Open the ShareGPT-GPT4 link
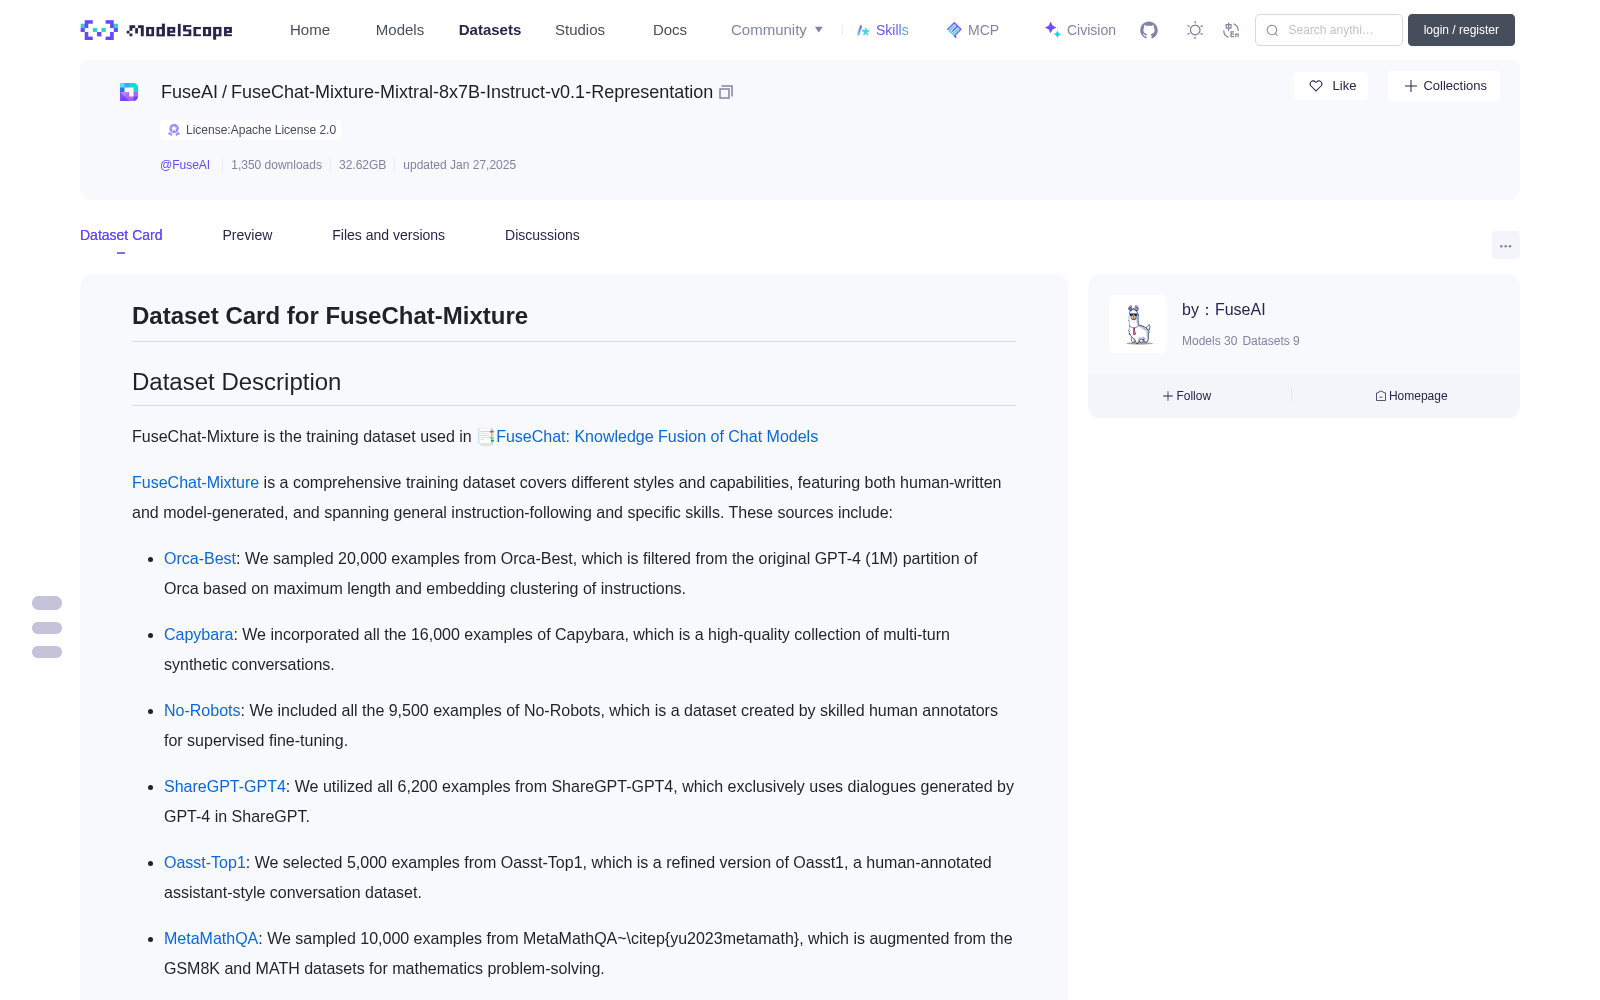The height and width of the screenshot is (1000, 1600). click(225, 787)
